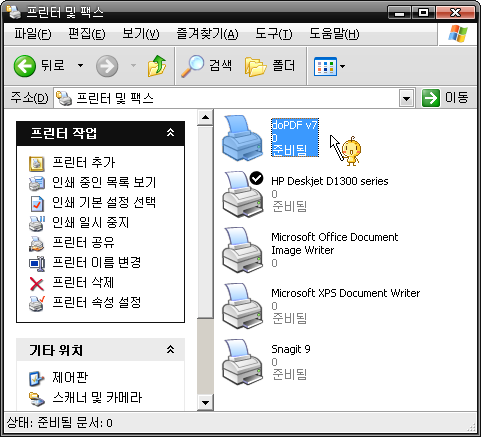481x437 pixels.
Task: Click the HP Deskjet D1300 series label
Action: tap(330, 181)
